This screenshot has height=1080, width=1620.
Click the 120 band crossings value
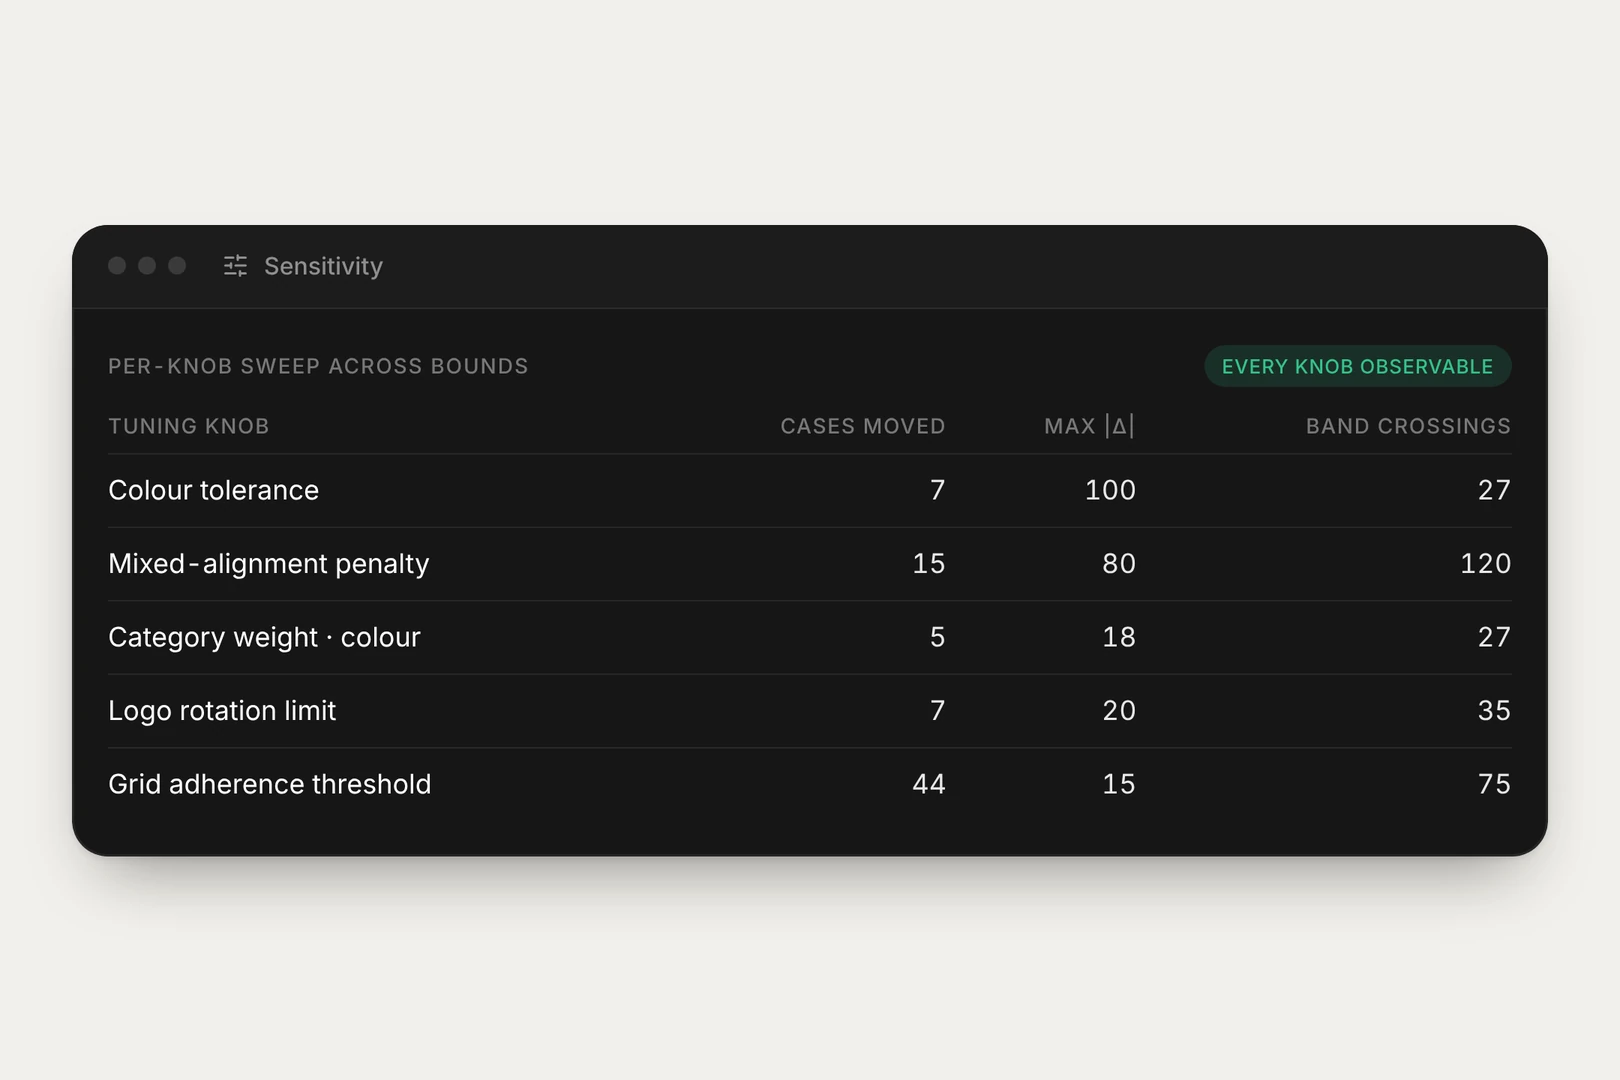1486,564
